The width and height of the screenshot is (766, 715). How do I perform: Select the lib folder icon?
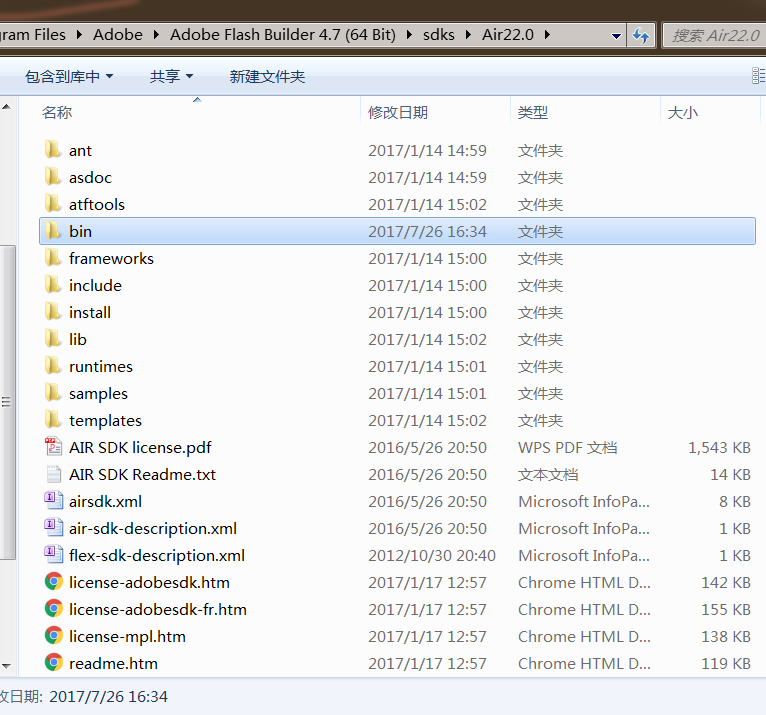53,339
